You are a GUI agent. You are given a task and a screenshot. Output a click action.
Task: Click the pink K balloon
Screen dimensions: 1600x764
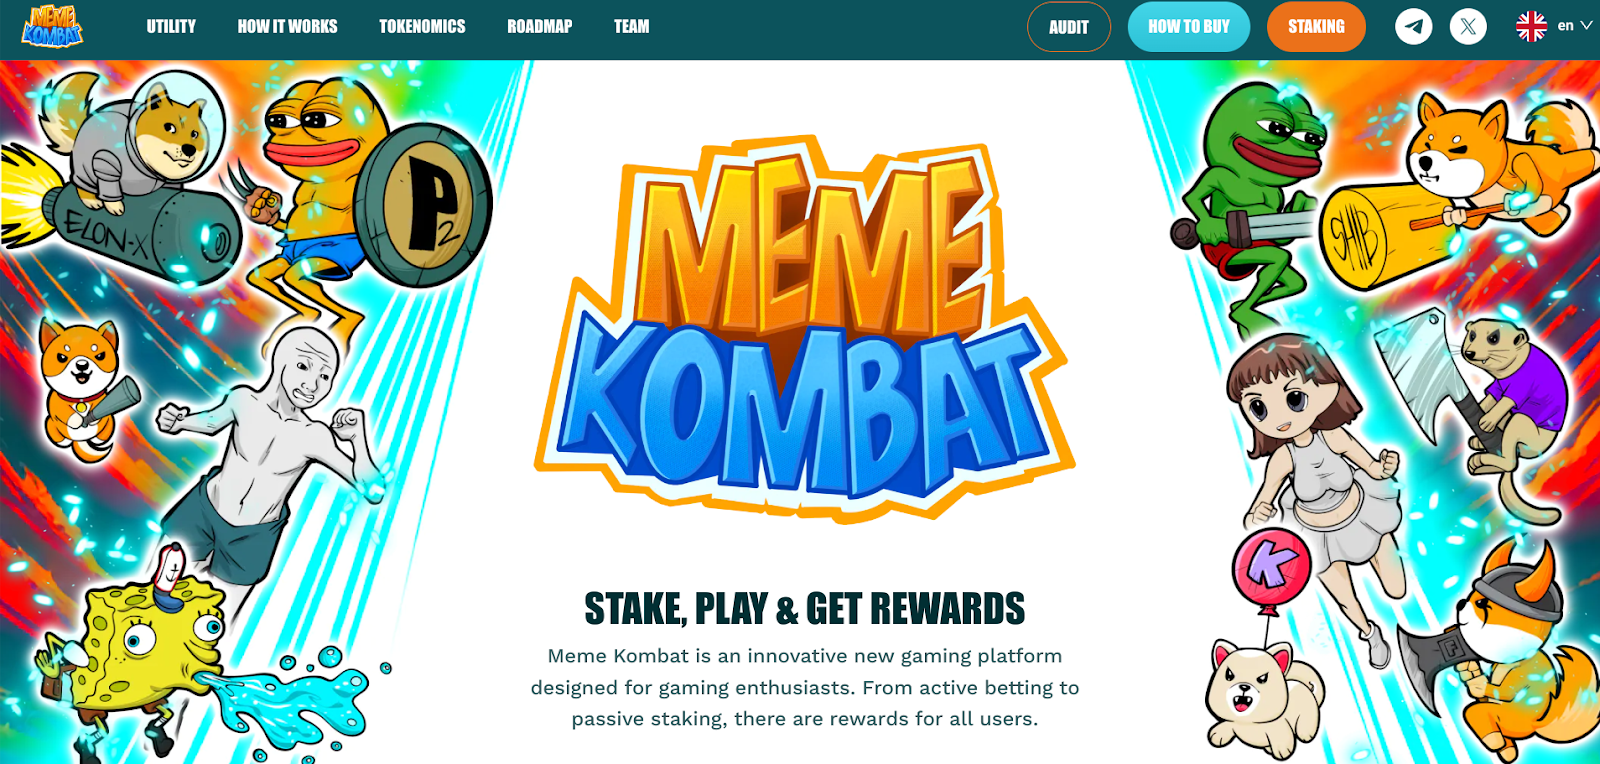[x=1271, y=568]
